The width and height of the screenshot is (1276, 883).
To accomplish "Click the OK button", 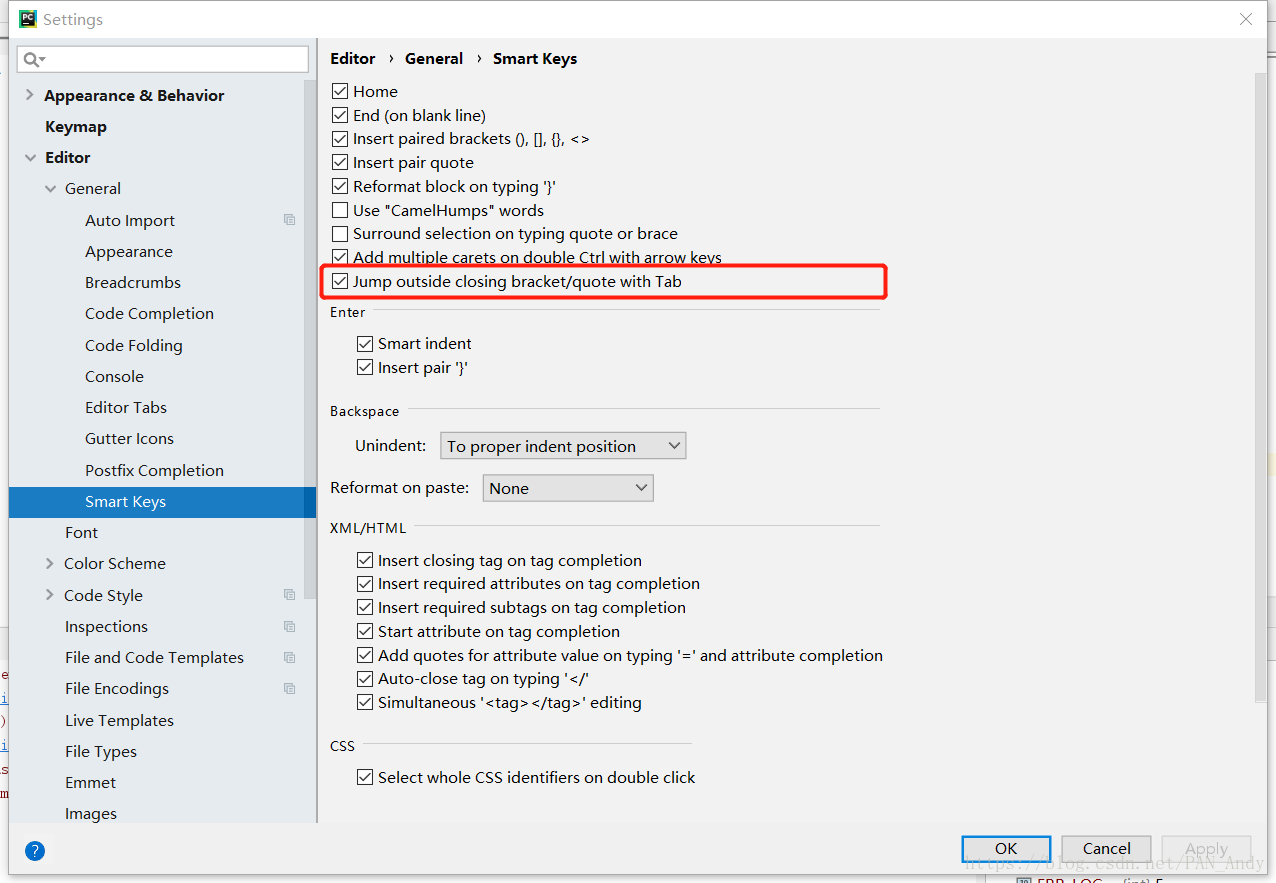I will [1006, 848].
